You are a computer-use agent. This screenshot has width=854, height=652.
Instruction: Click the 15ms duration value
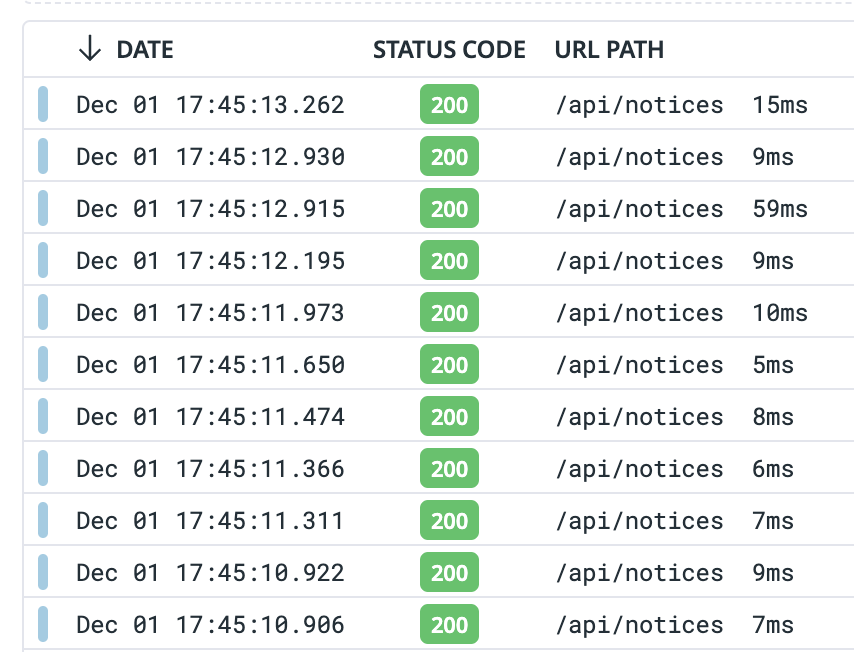780,105
